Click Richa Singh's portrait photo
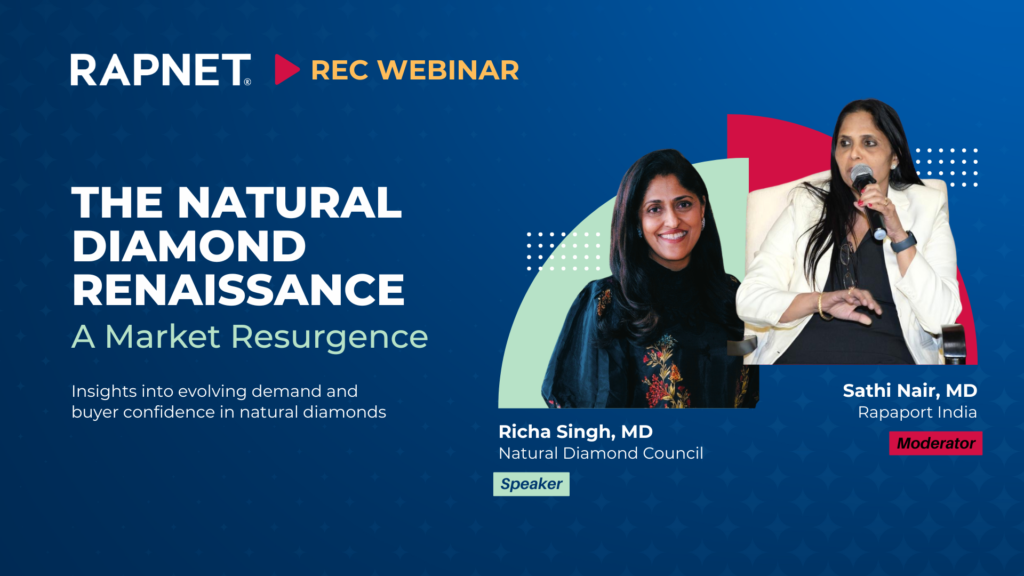The width and height of the screenshot is (1024, 576). [647, 281]
